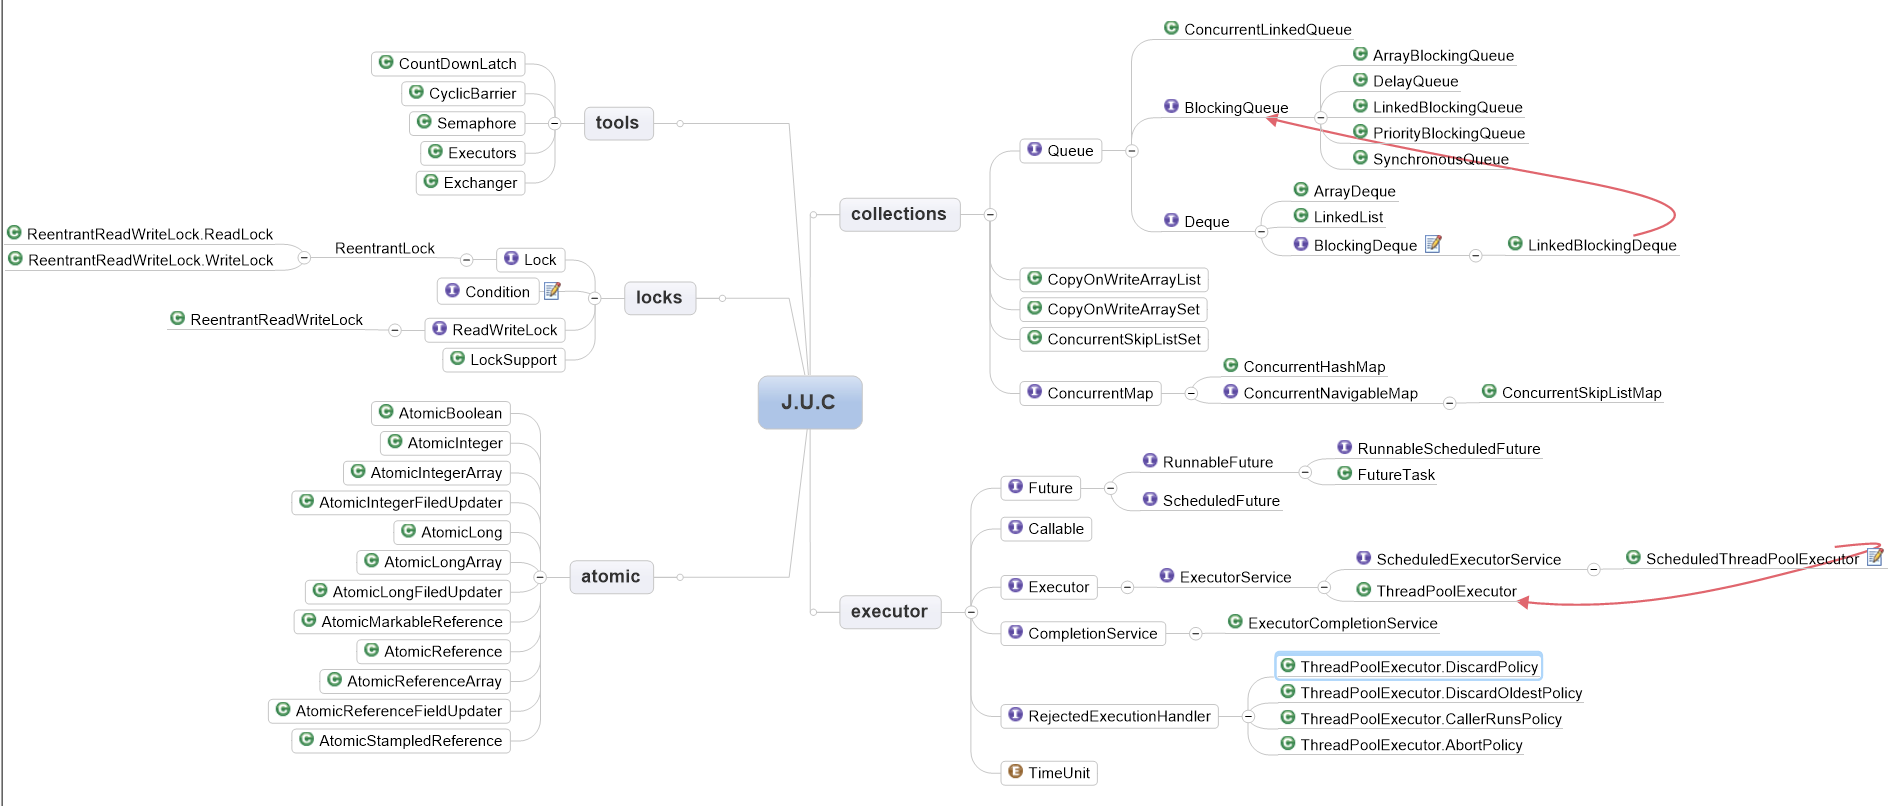
Task: Select the CopyOnWriteArrayList node
Action: (1114, 279)
